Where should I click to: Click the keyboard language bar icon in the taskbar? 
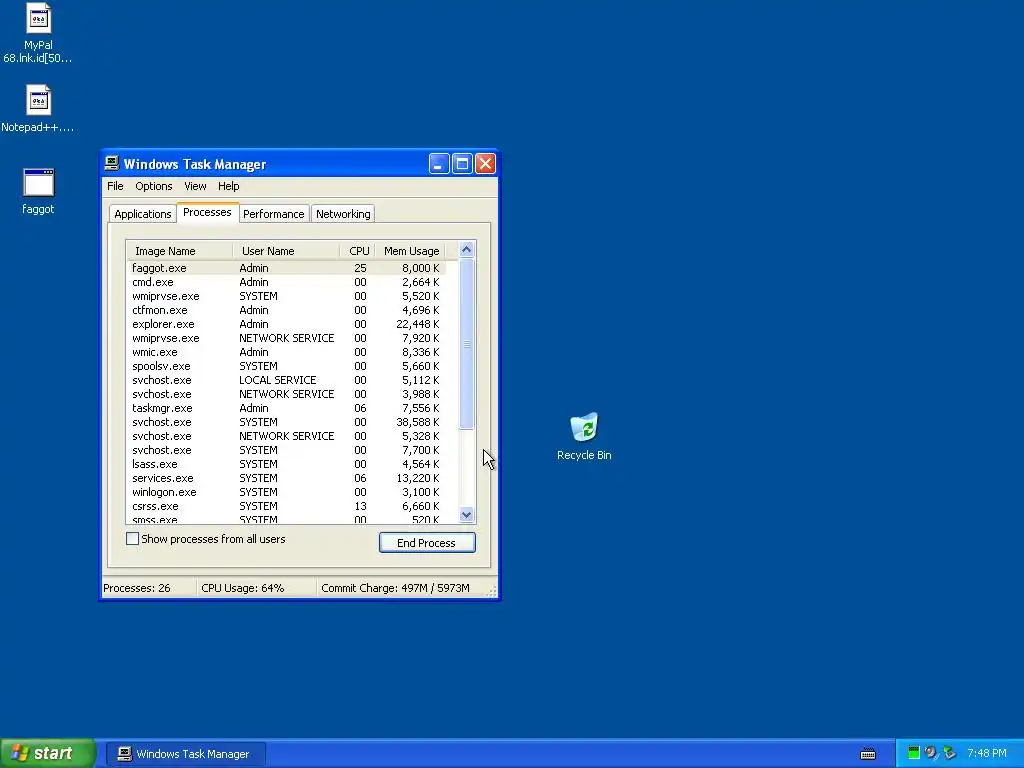click(868, 754)
